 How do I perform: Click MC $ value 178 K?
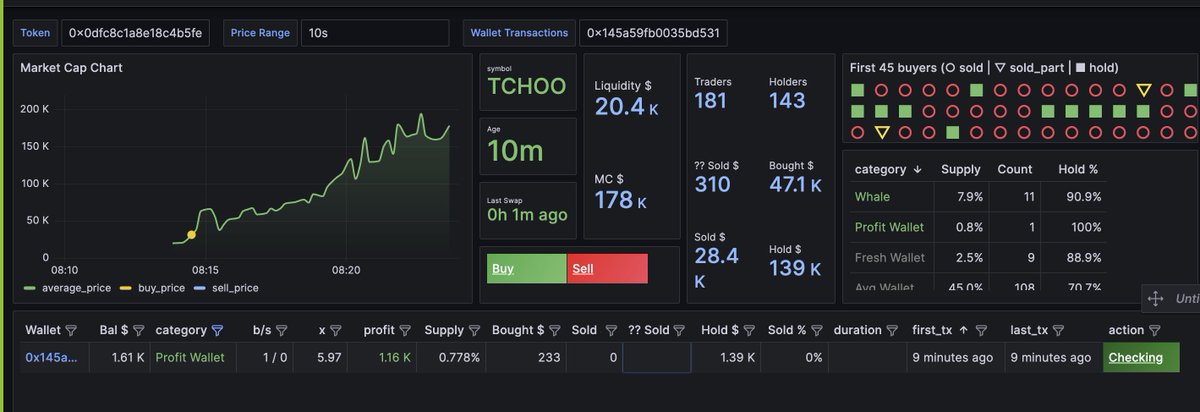[620, 199]
